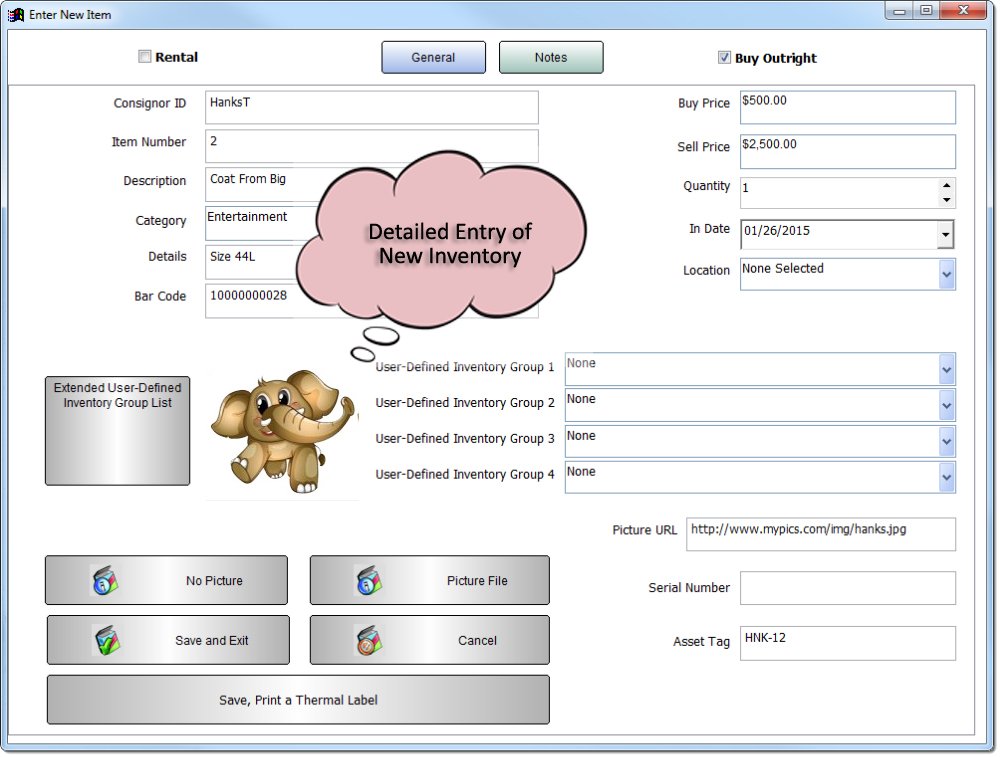Open User-Defined Inventory Group 4 dropdown

tap(946, 477)
